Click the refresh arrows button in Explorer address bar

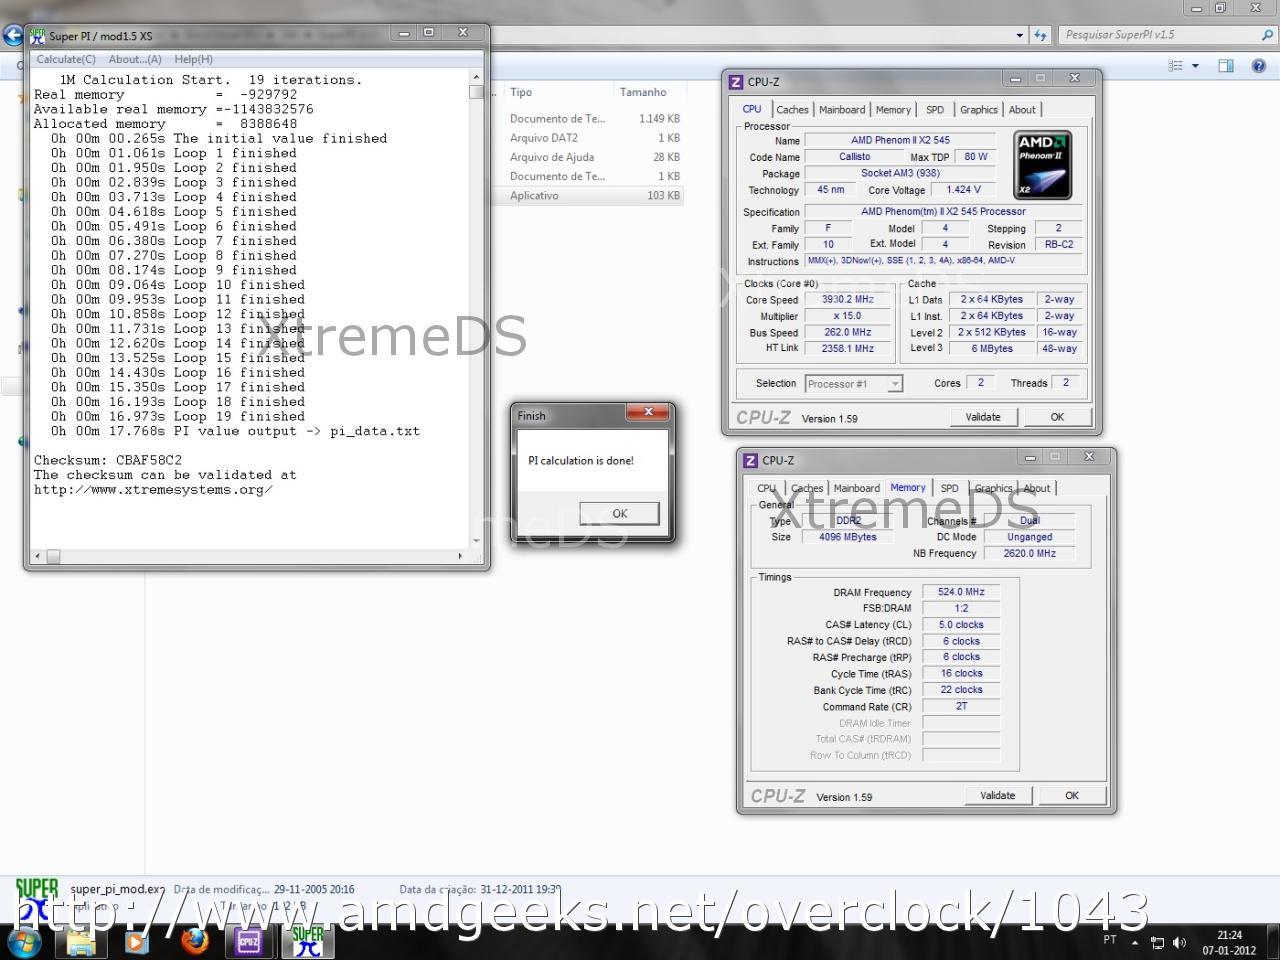click(1040, 35)
